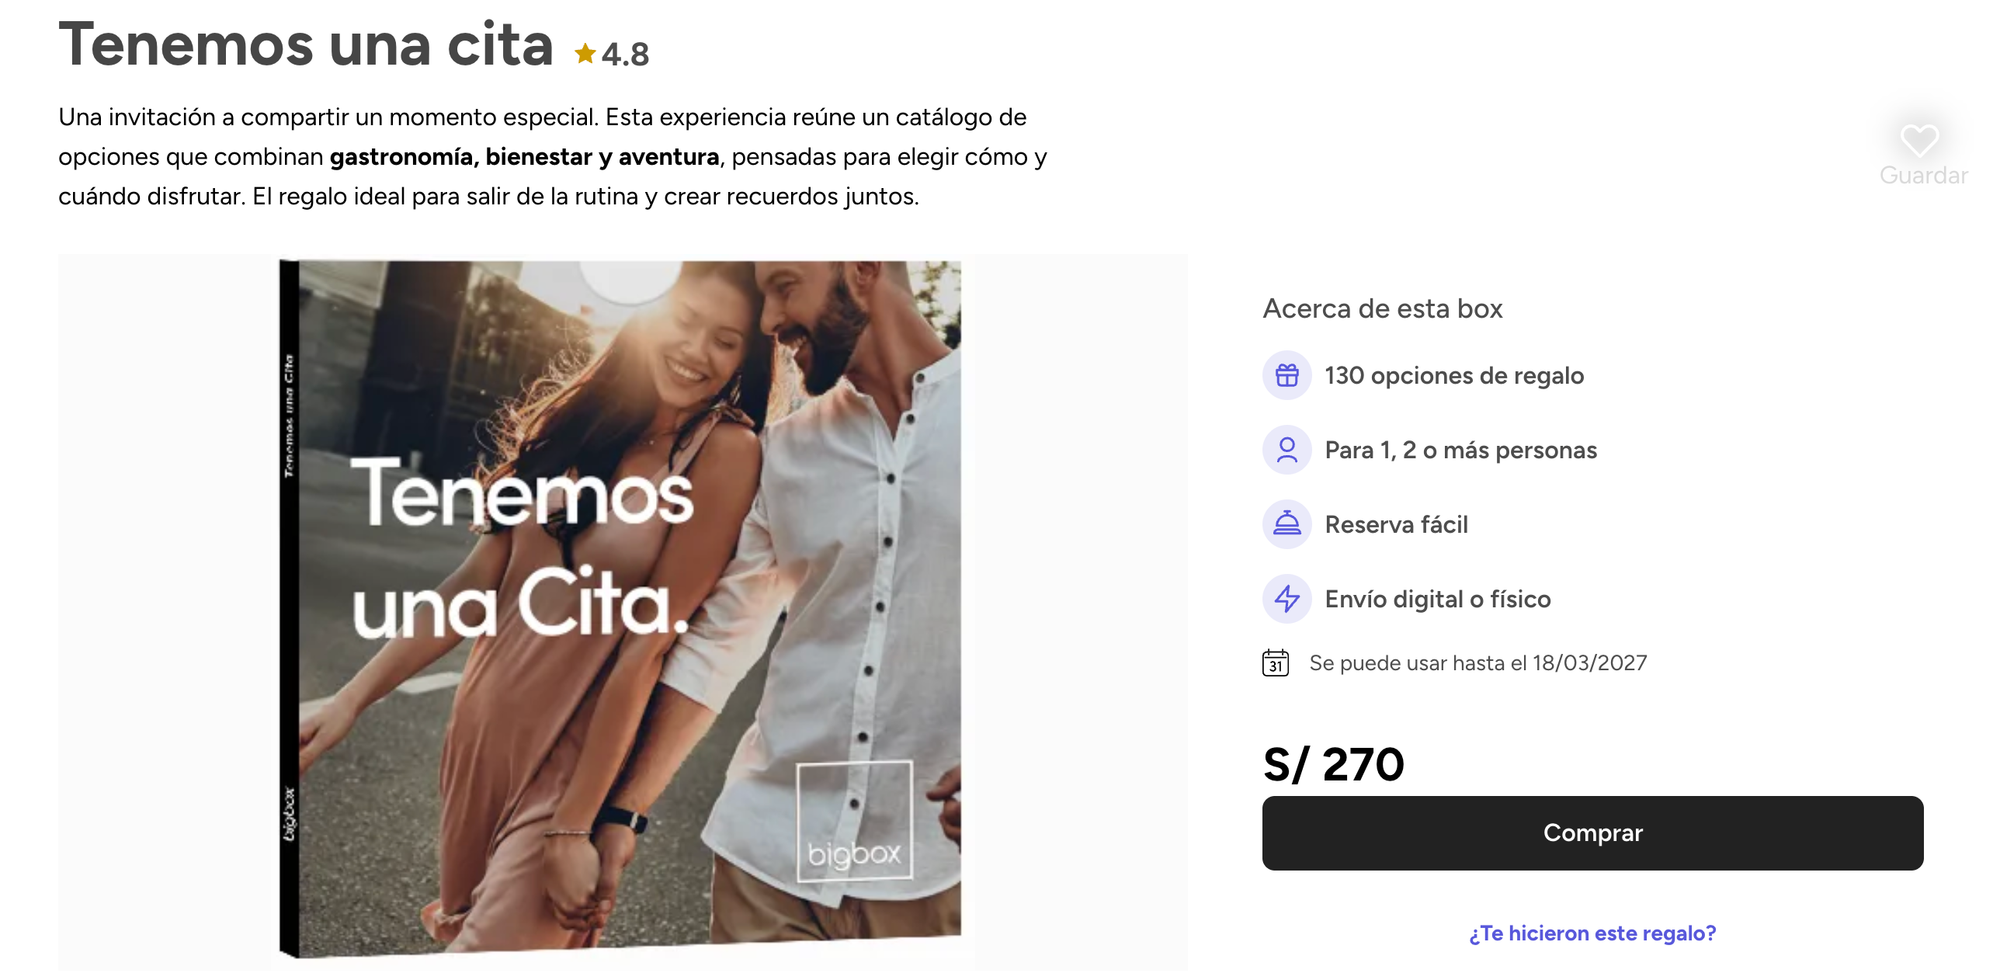Open the ¿Te hicieron este regalo? link
This screenshot has width=2000, height=974.
click(1592, 933)
